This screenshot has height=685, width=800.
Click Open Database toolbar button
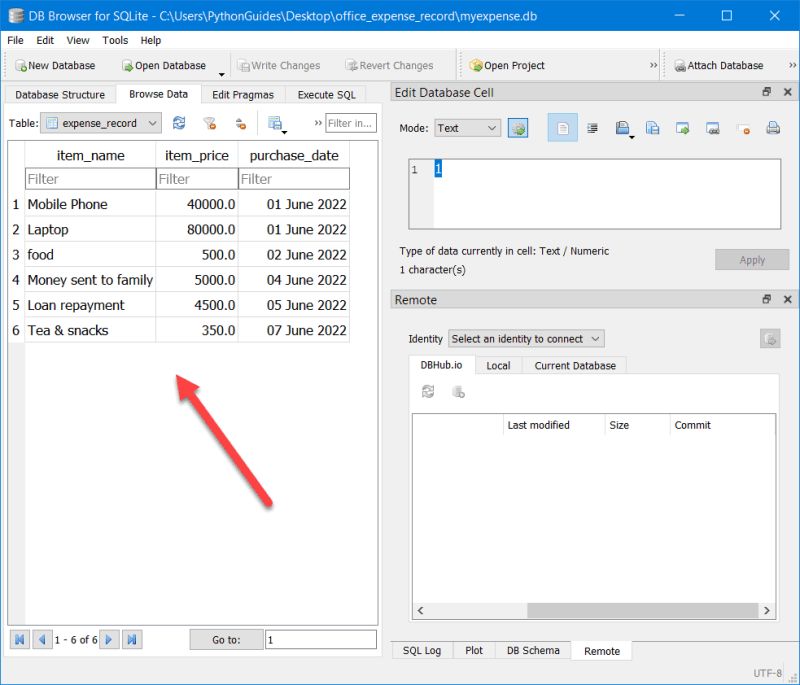163,65
